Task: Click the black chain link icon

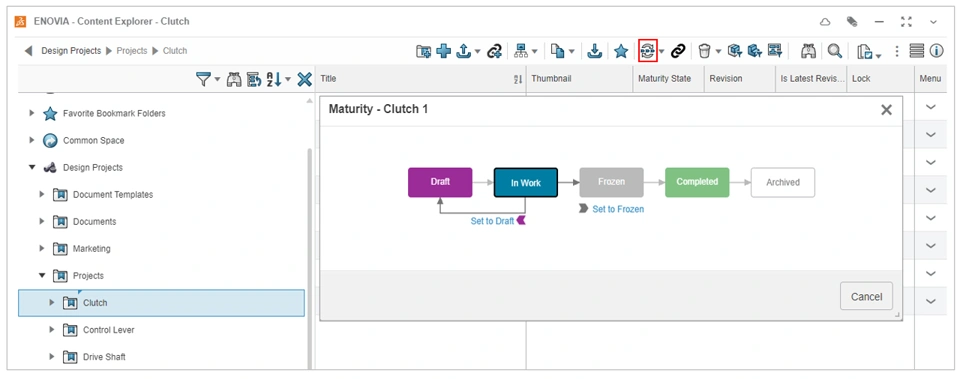Action: (677, 51)
